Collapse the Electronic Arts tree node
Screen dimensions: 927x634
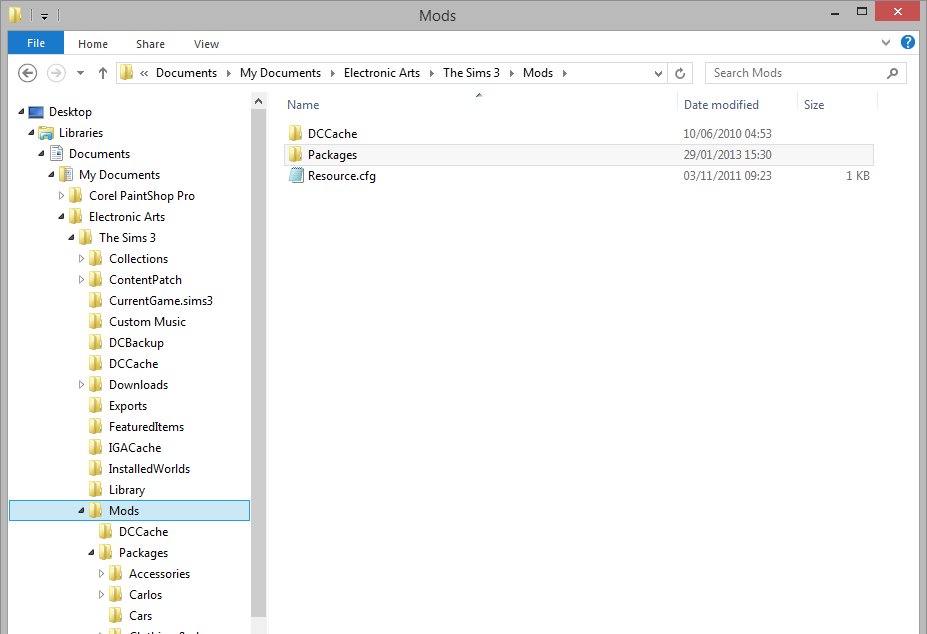coord(61,216)
